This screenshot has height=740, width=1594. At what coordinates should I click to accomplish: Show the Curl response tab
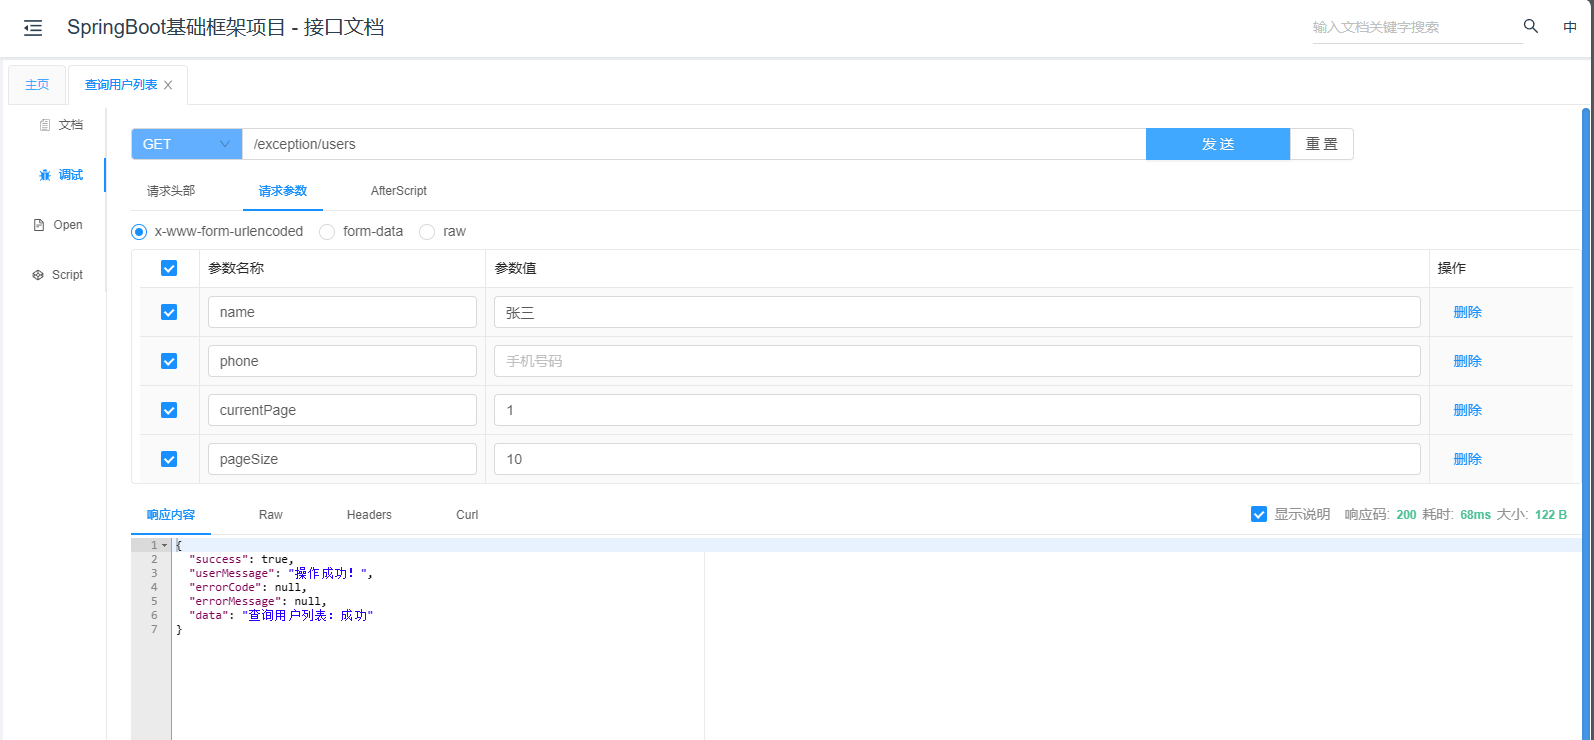pyautogui.click(x=467, y=515)
